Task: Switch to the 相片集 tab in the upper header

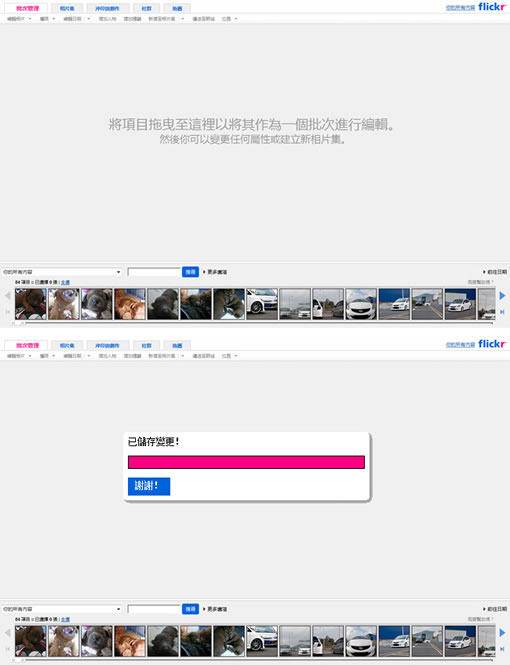Action: (x=67, y=8)
